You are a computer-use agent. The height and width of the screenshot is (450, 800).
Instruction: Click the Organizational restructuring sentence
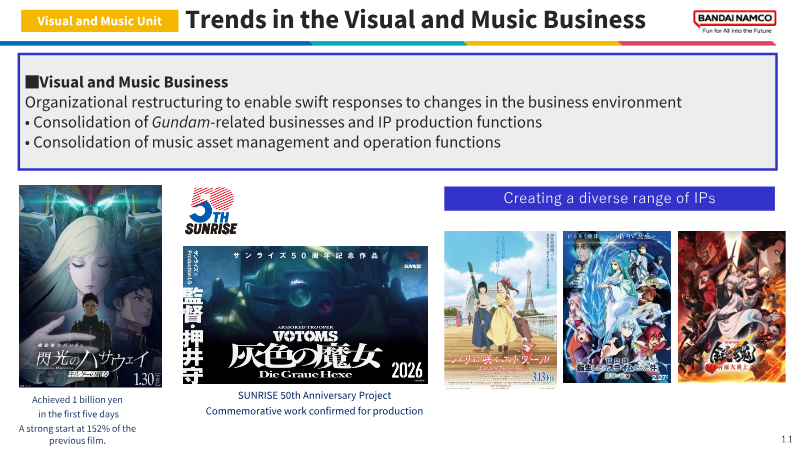tap(353, 103)
